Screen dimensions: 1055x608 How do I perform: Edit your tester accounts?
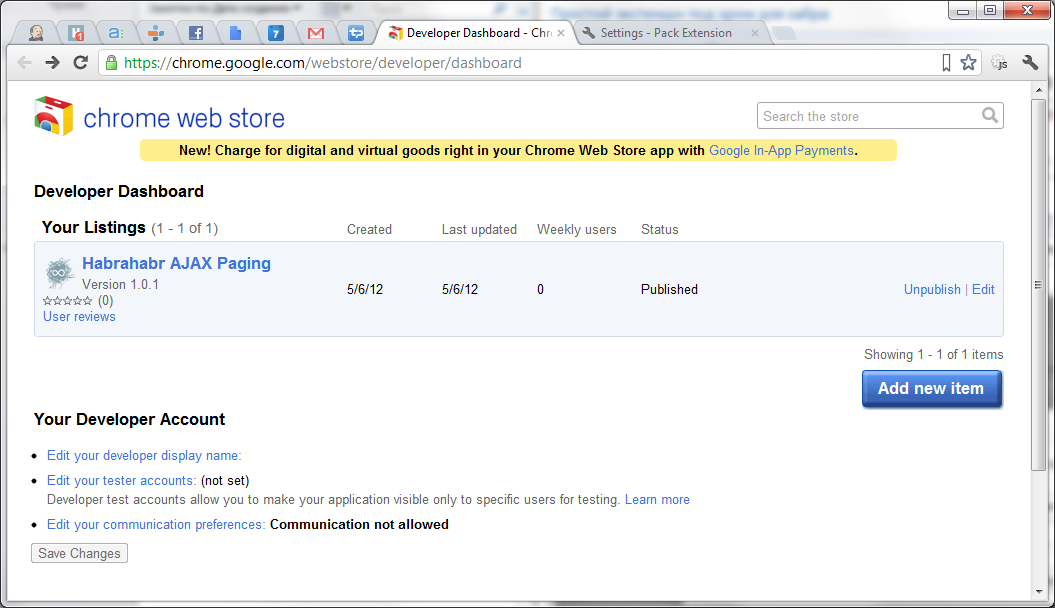pyautogui.click(x=122, y=480)
